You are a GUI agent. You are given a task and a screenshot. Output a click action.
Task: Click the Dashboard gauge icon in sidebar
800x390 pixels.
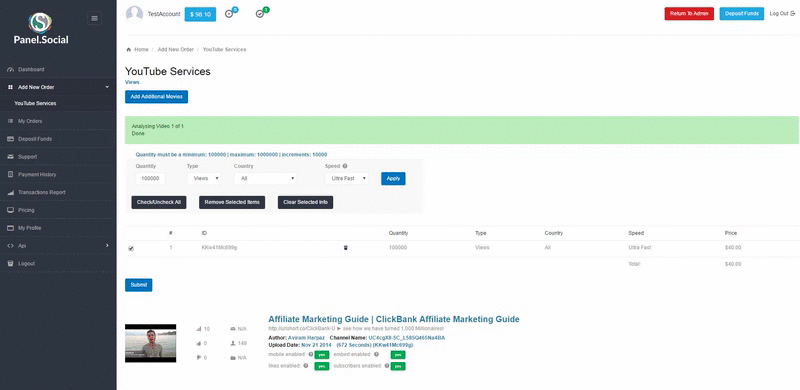point(11,69)
